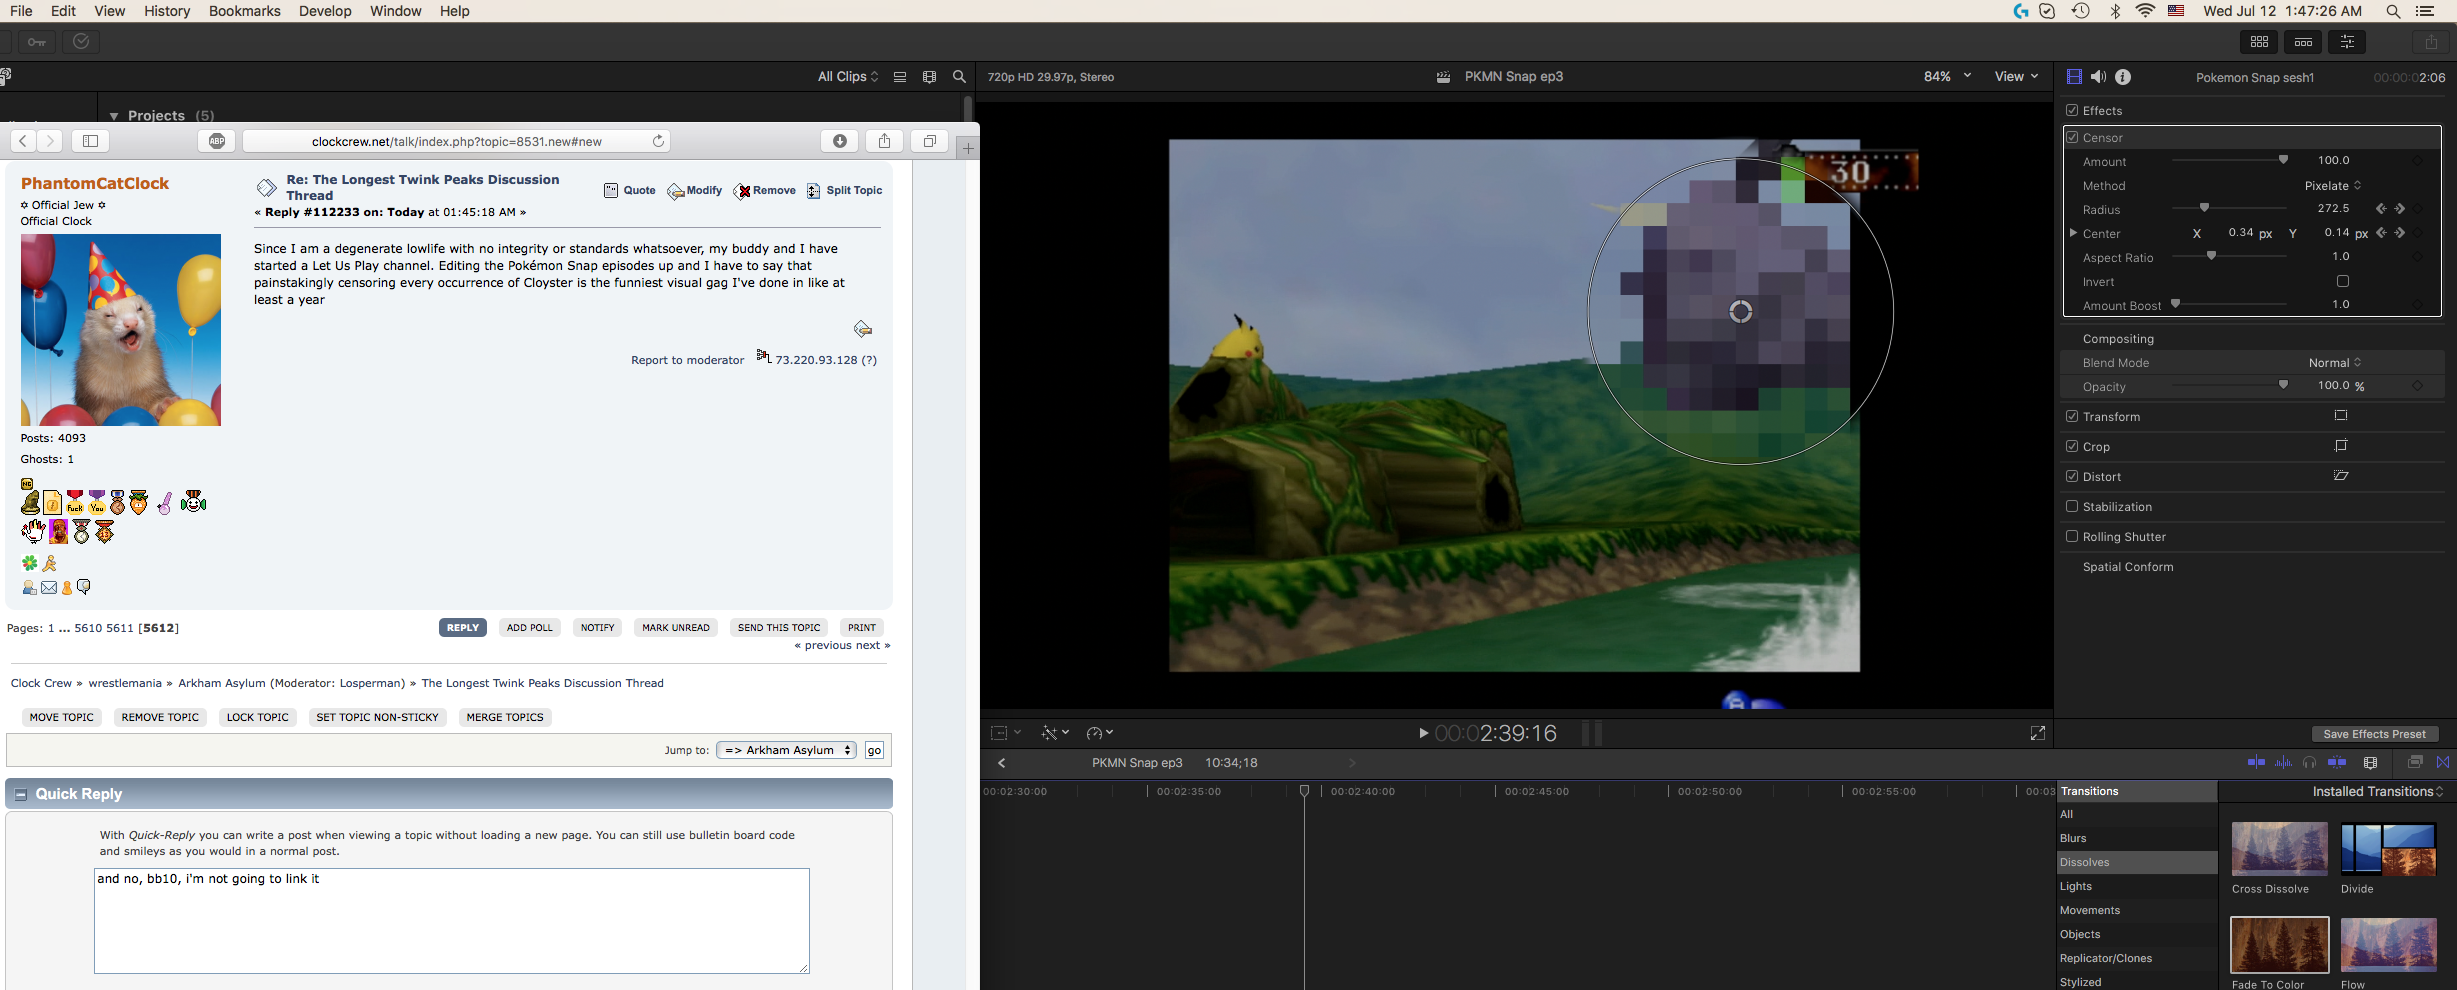
Task: Select the Blurs transitions category
Action: [x=2137, y=838]
